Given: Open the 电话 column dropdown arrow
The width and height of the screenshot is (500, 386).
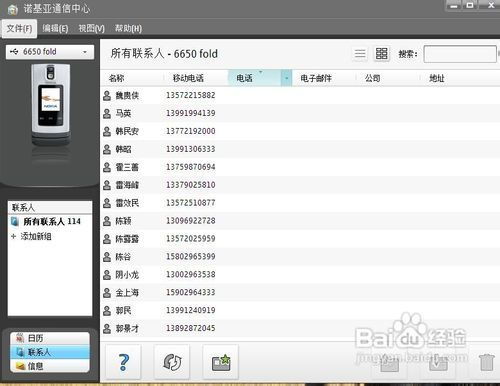Looking at the screenshot, I should (286, 78).
